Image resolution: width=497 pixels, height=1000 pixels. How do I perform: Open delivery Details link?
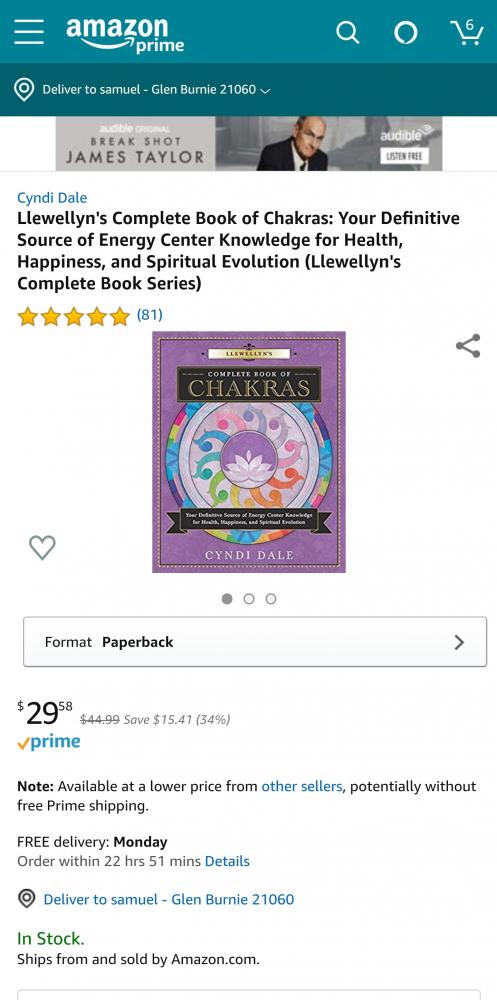pos(227,862)
